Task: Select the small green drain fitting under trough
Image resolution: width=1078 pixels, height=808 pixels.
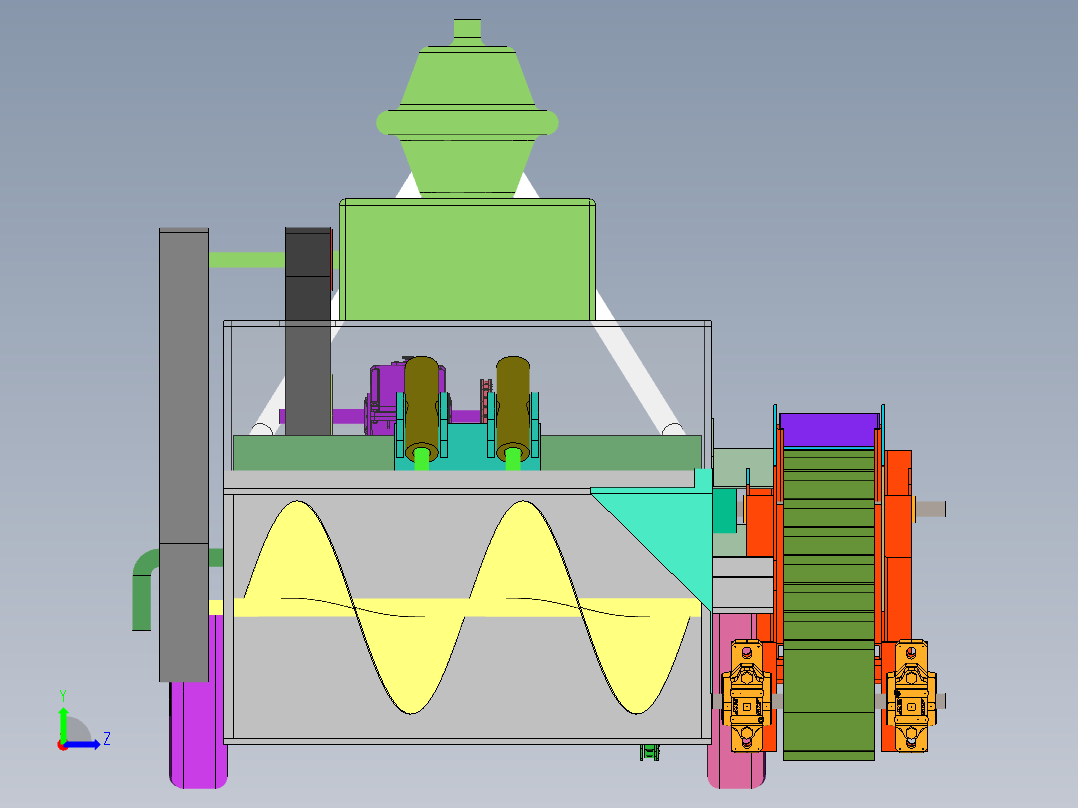Action: click(650, 752)
